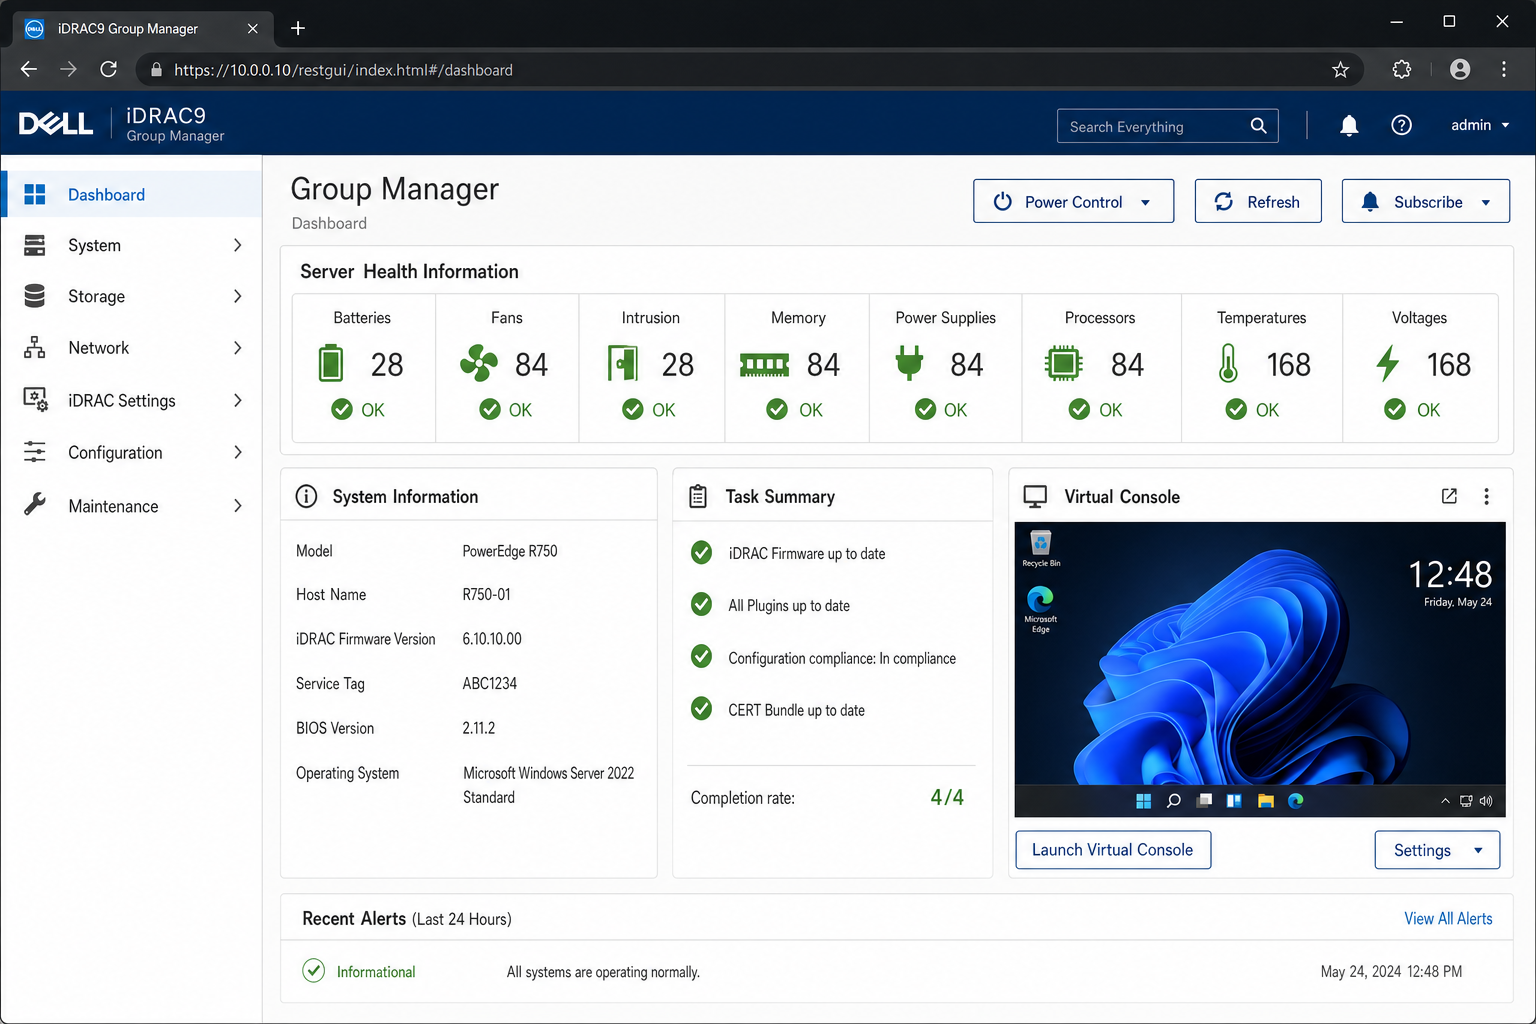
Task: Click the Informational alert check icon
Action: click(x=314, y=971)
